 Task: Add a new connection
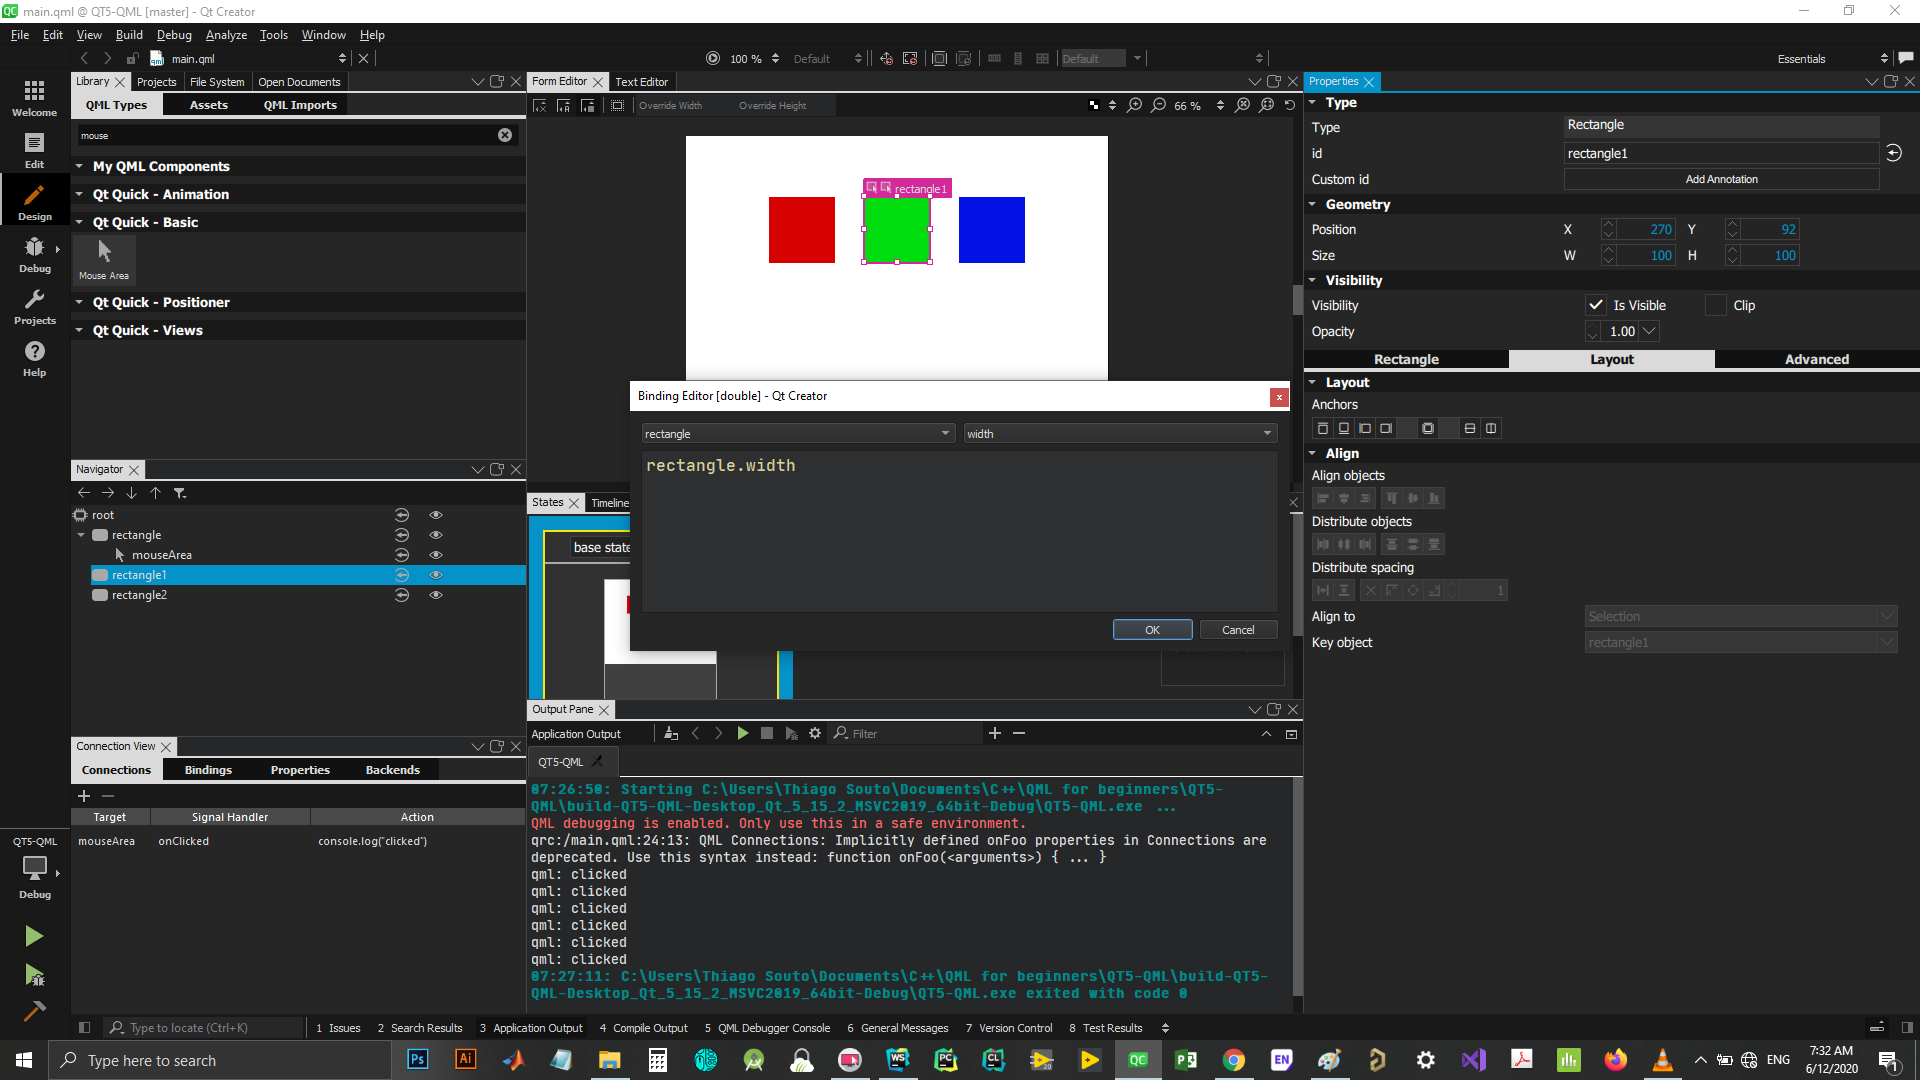click(x=84, y=796)
